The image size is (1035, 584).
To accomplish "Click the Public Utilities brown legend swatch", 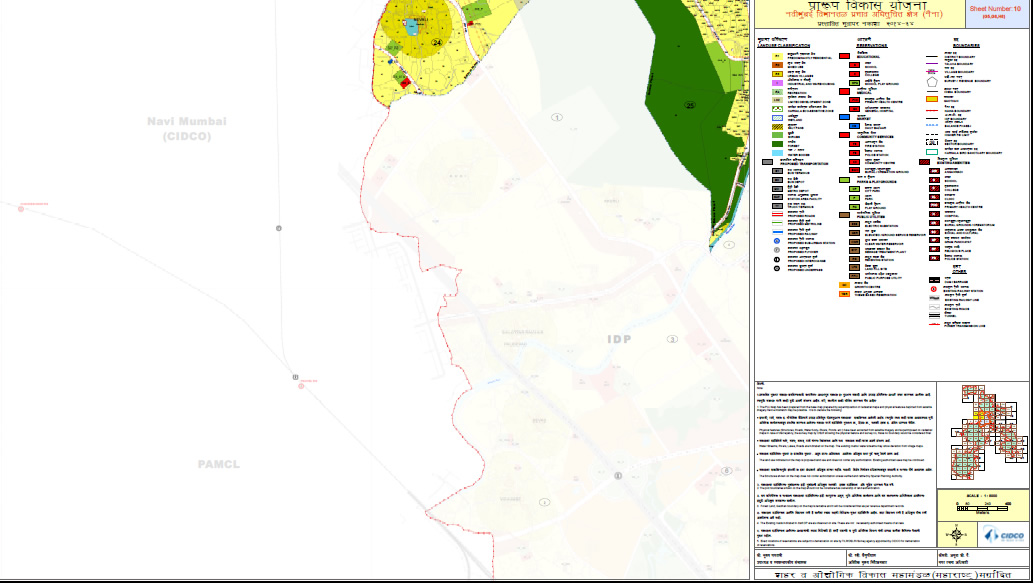I will [x=844, y=215].
